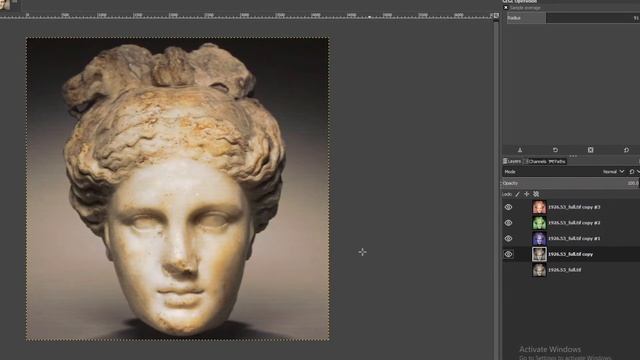Viewport: 640px width, 360px height.
Task: Hide the 'copy #3' layer via eye icon
Action: coord(508,207)
